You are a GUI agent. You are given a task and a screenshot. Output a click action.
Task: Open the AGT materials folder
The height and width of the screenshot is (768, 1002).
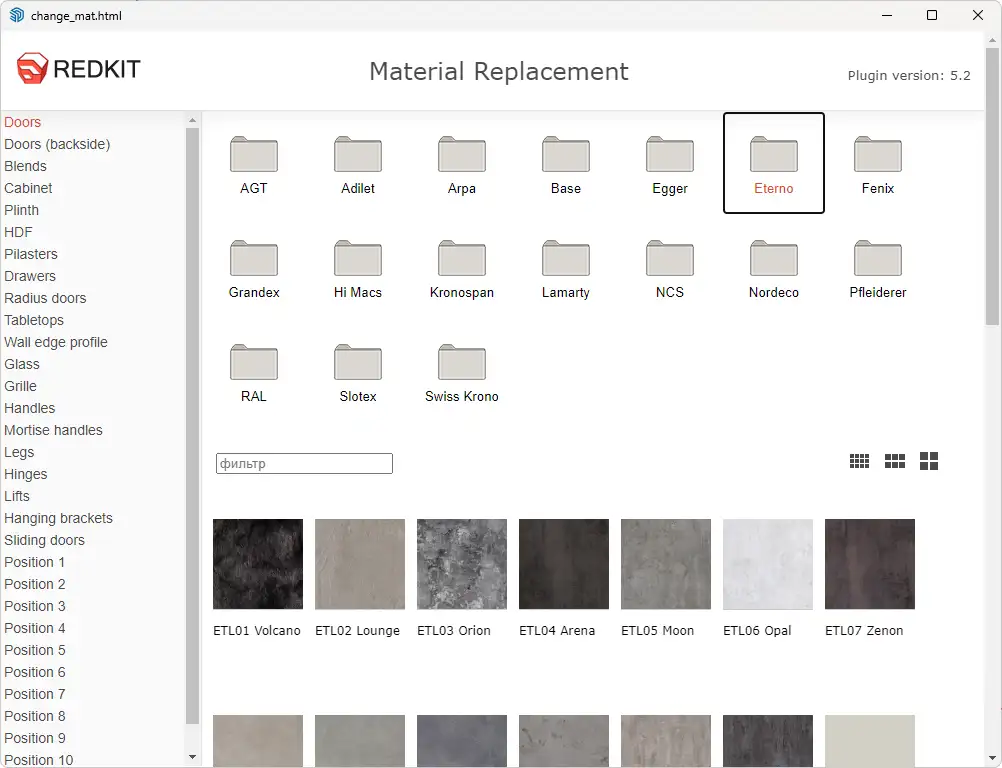253,164
